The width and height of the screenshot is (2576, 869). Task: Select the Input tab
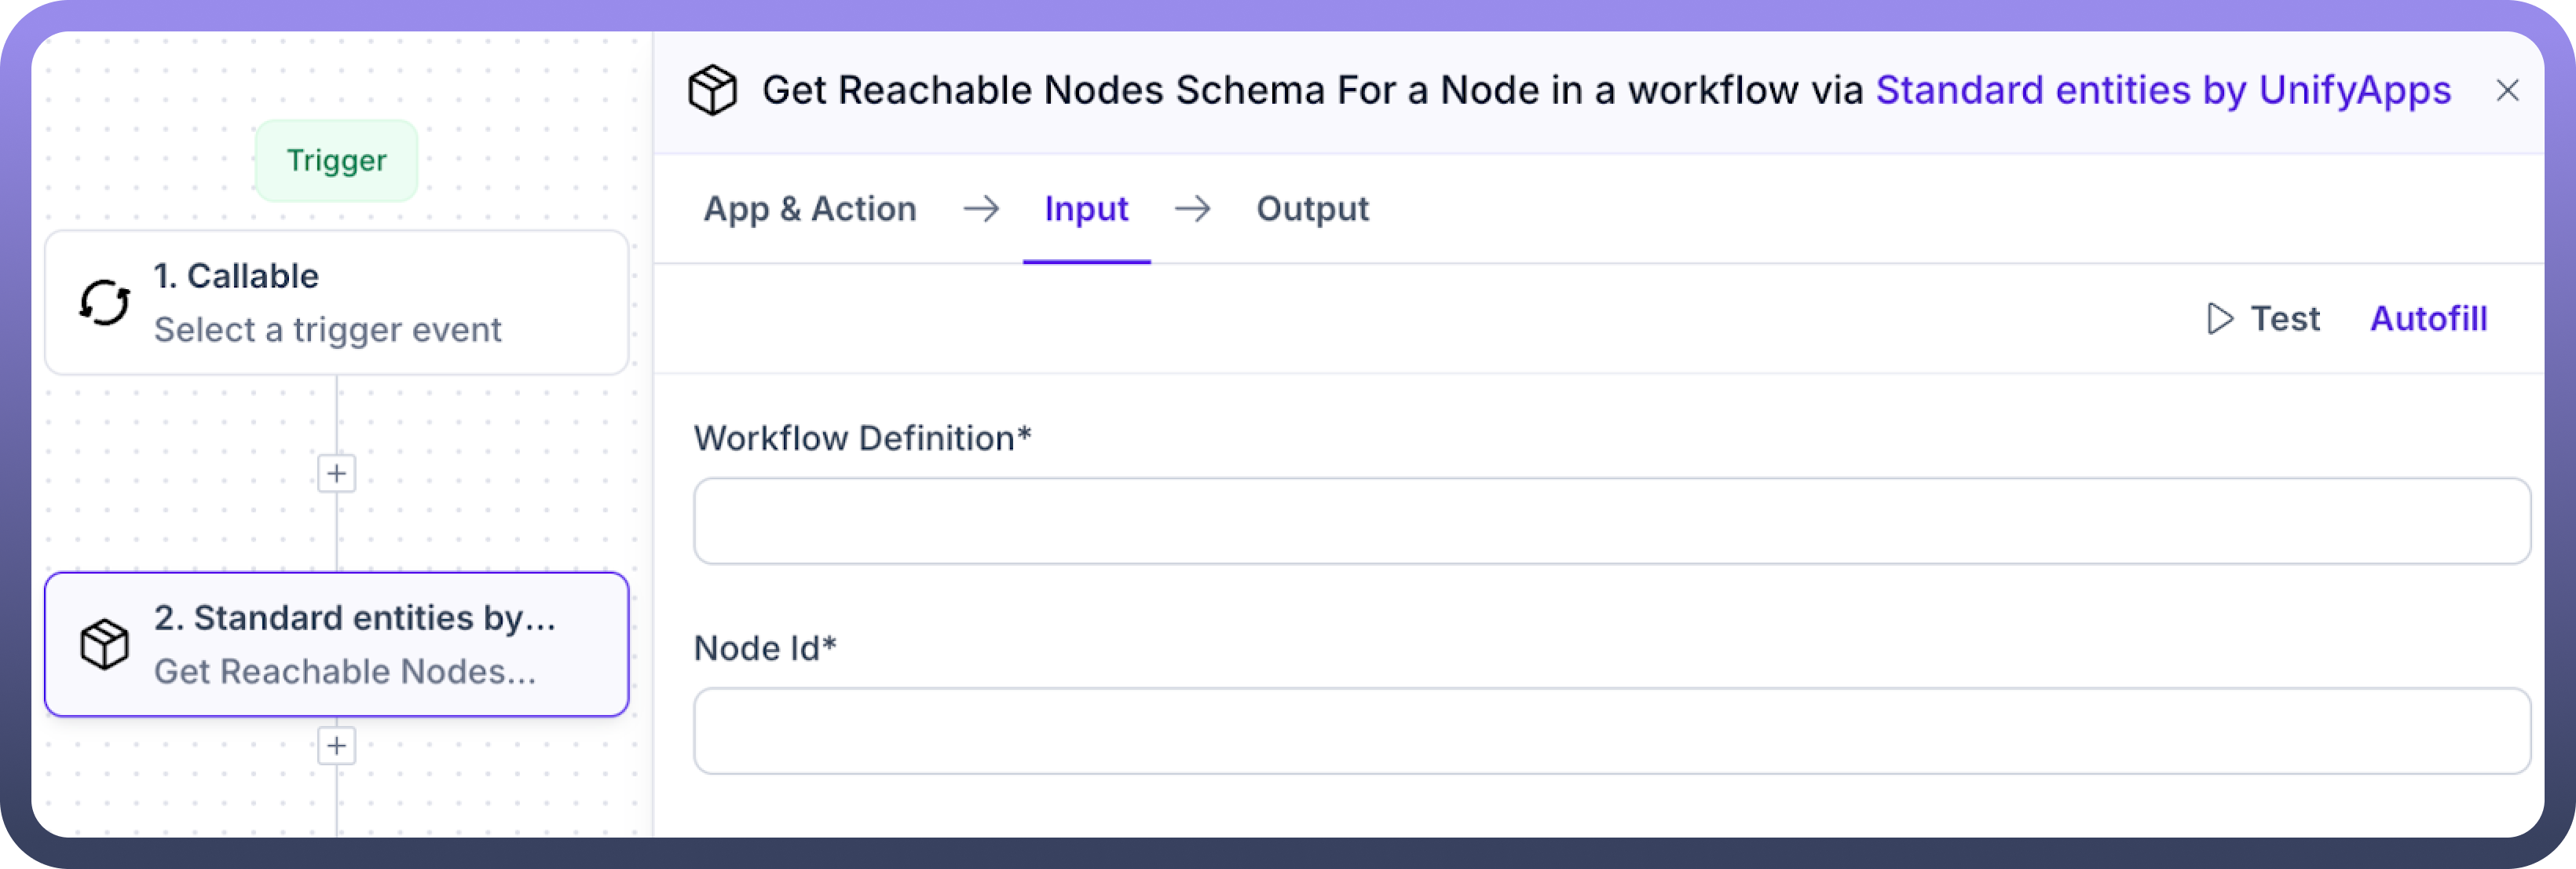tap(1086, 209)
